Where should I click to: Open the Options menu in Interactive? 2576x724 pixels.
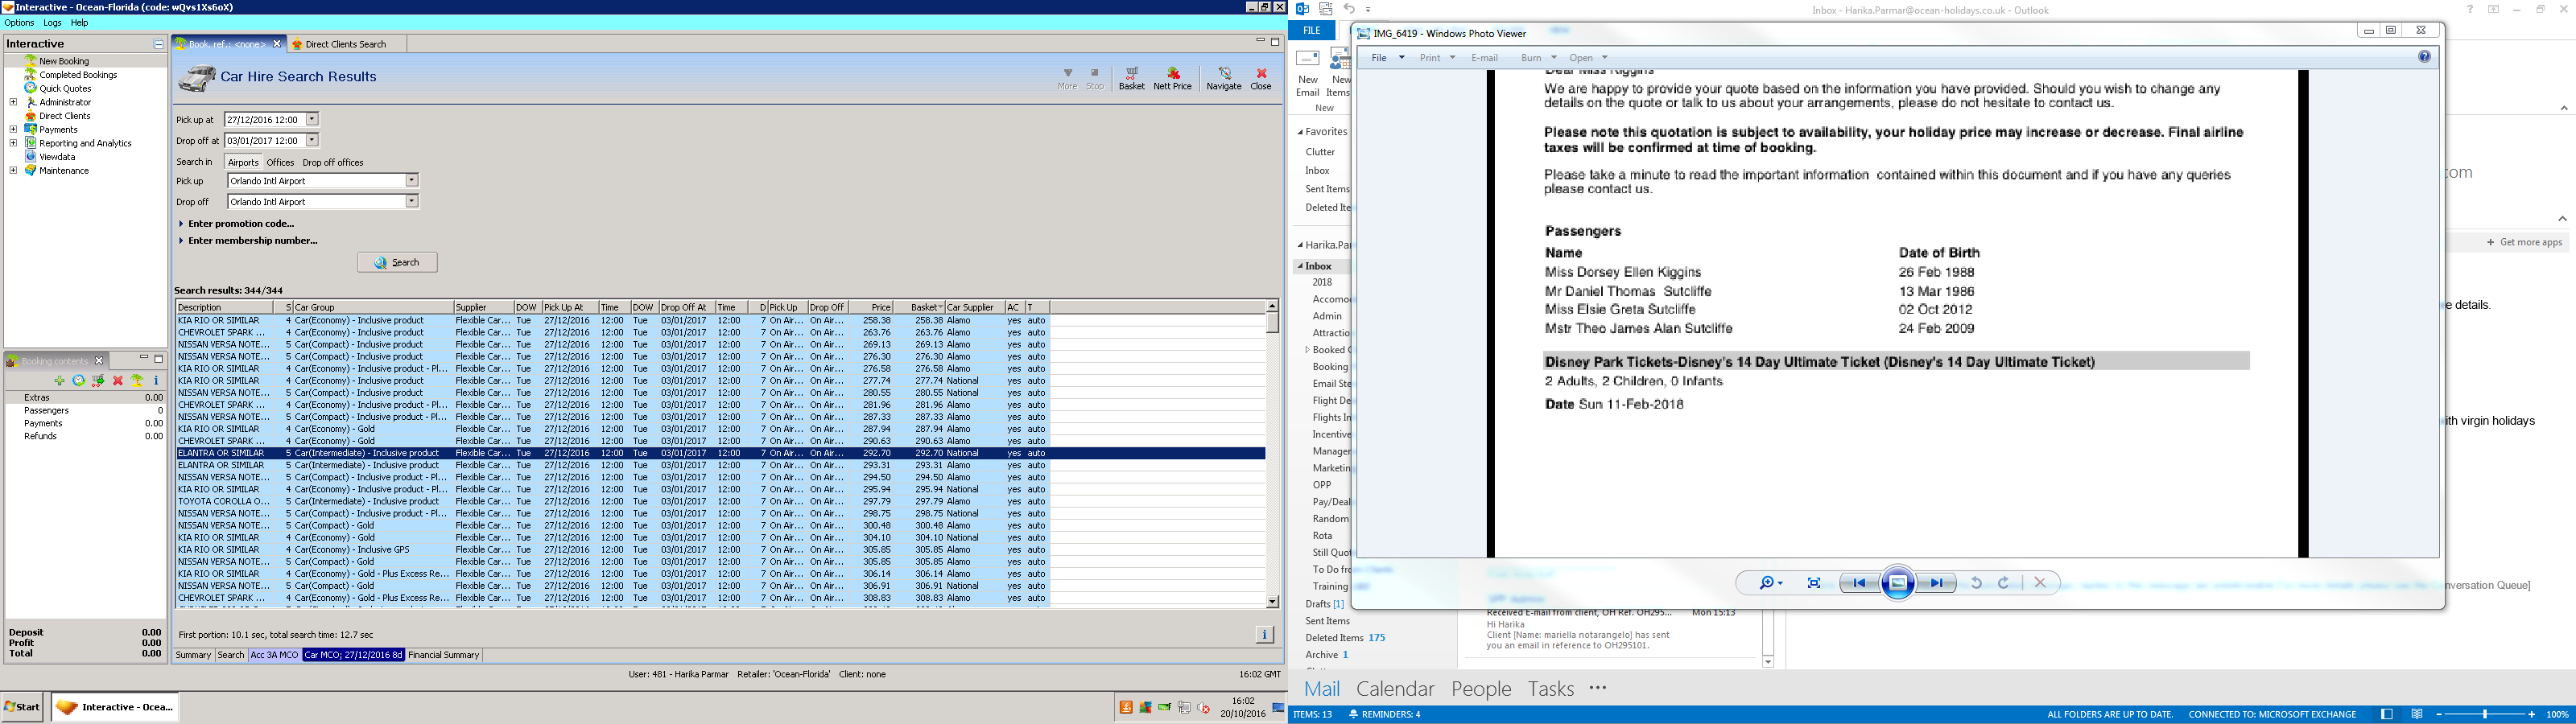pyautogui.click(x=19, y=23)
